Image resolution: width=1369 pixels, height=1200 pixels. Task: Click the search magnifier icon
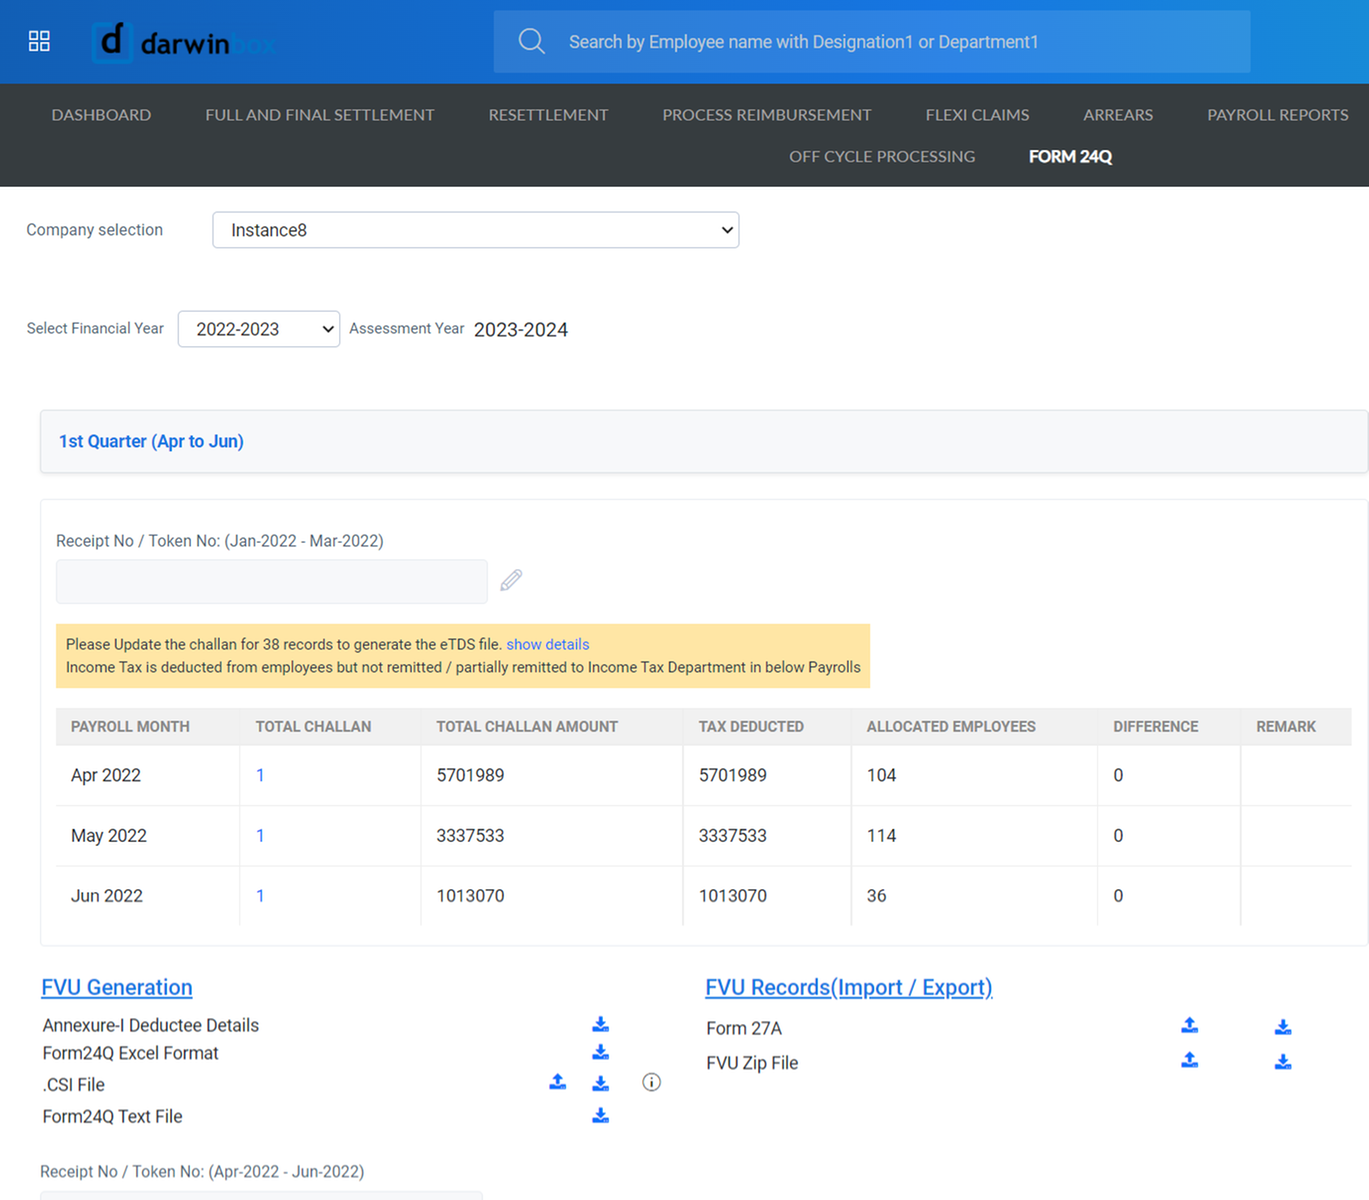[x=531, y=41]
